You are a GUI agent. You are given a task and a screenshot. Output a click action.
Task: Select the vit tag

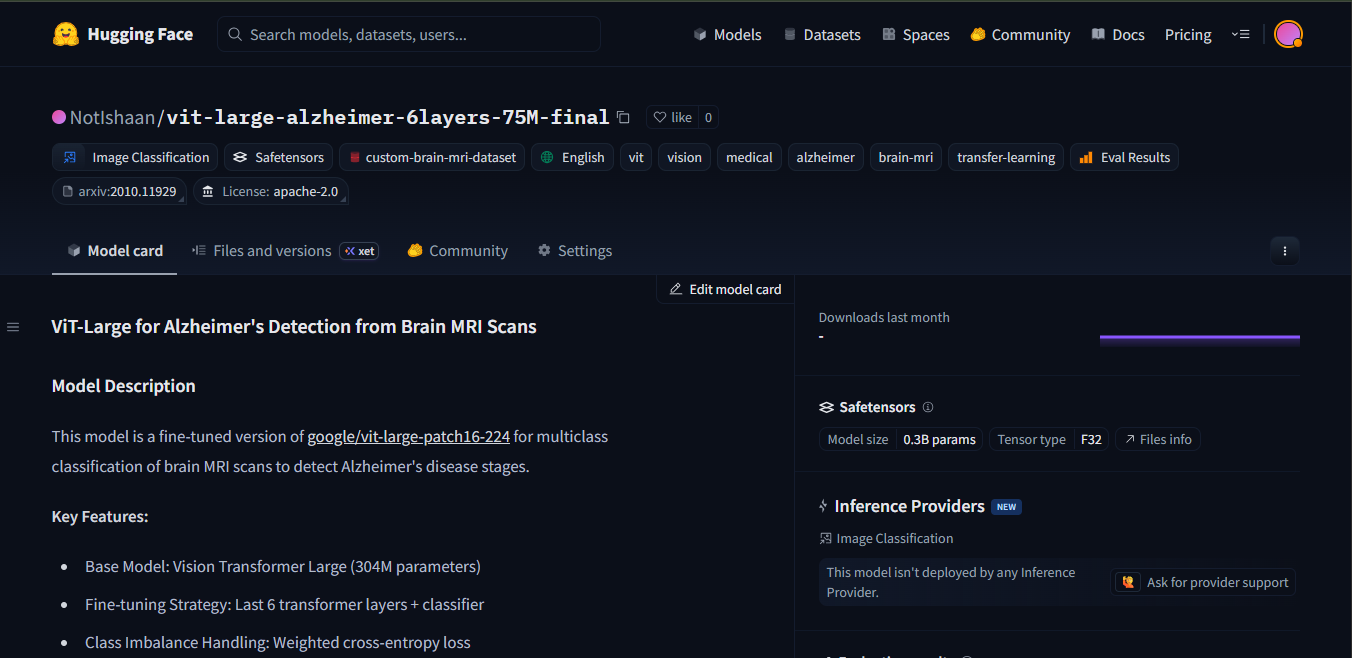click(x=636, y=157)
